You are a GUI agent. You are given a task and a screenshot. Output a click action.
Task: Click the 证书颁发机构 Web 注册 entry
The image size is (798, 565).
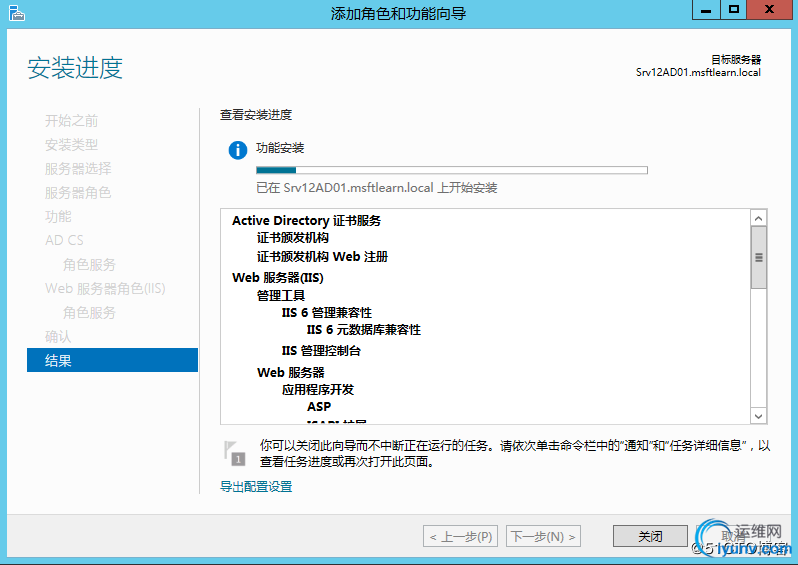(322, 257)
